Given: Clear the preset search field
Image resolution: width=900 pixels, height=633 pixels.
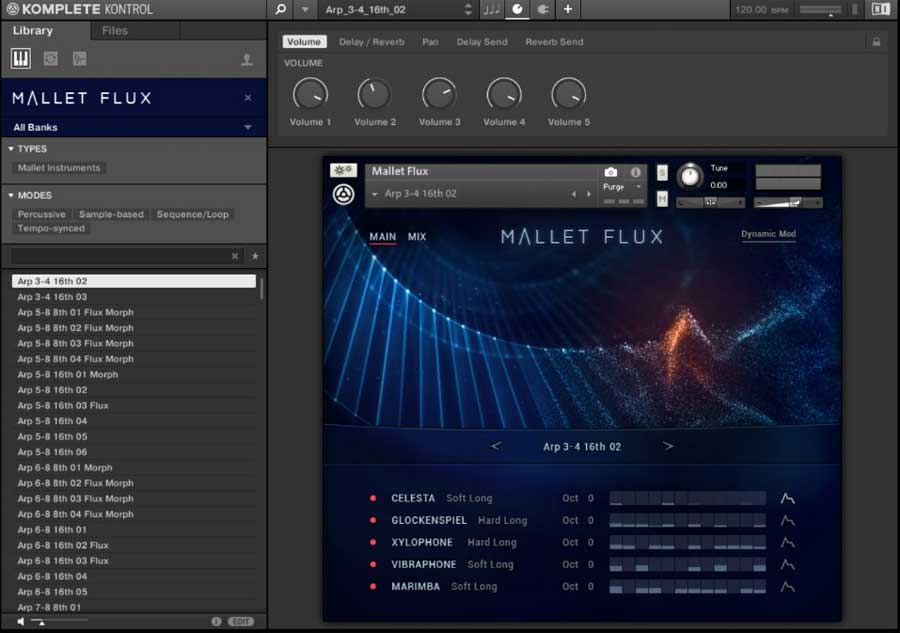Looking at the screenshot, I should 235,256.
